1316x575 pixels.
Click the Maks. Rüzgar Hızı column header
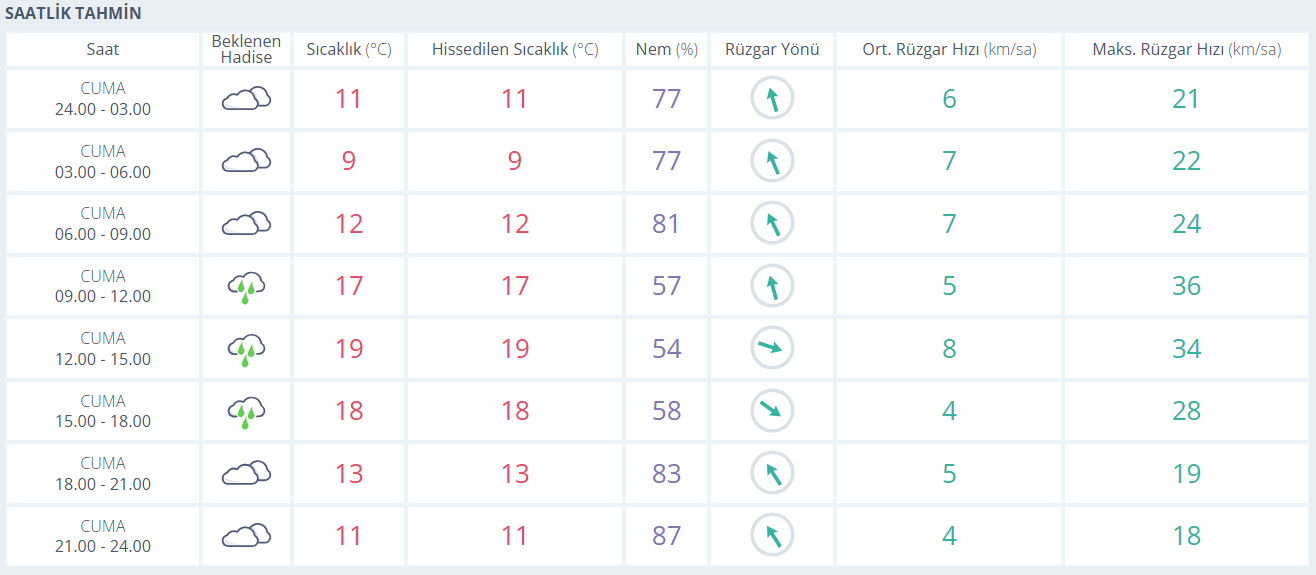point(1186,49)
